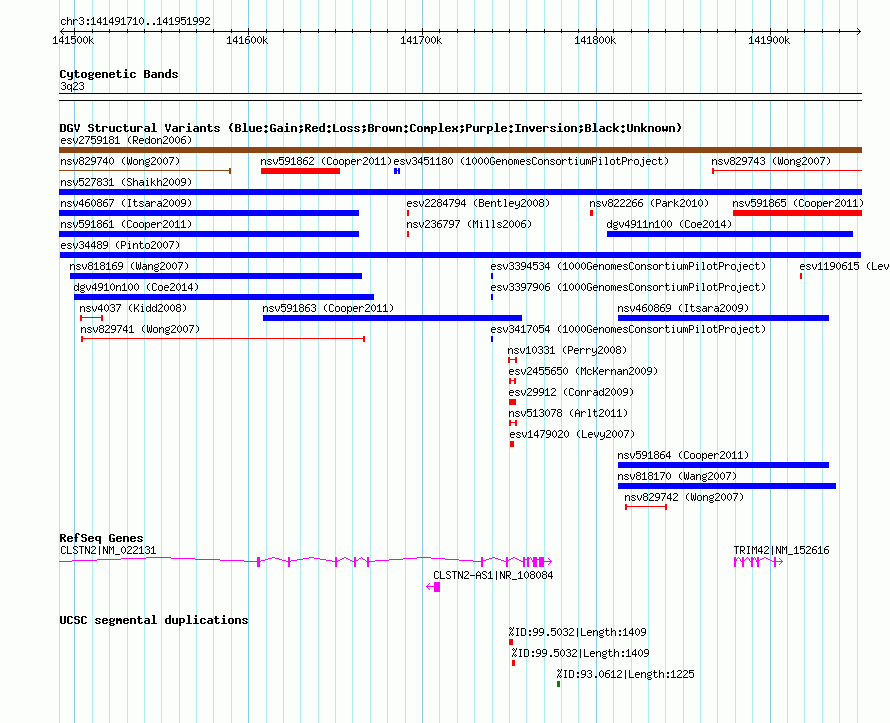
Task: Click the RefSeq Genes track heading
Action: point(101,538)
